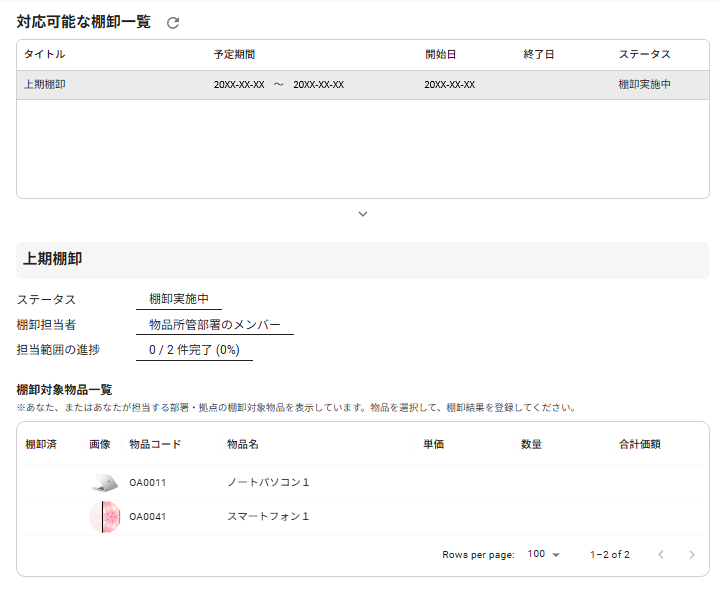Screen dimensions: 720x590
Task: Click the start date 20XX-XX-XX cell
Action: (450, 85)
